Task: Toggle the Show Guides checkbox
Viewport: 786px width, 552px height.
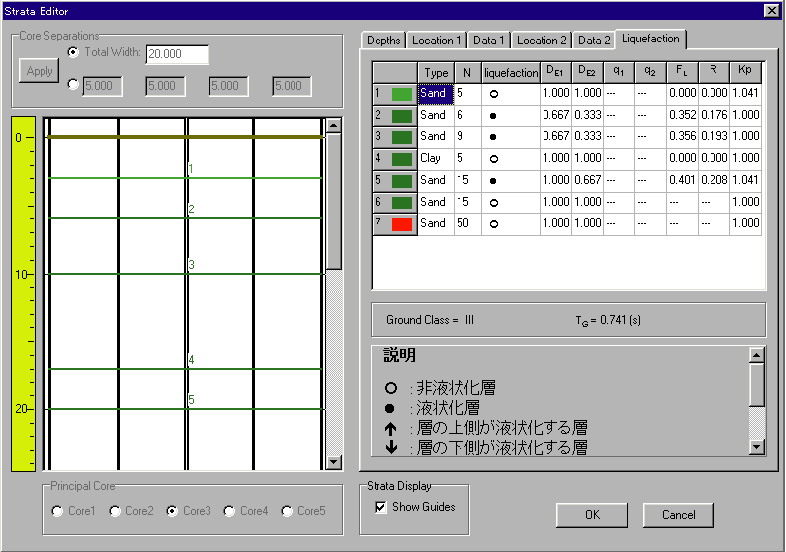Action: pos(380,507)
